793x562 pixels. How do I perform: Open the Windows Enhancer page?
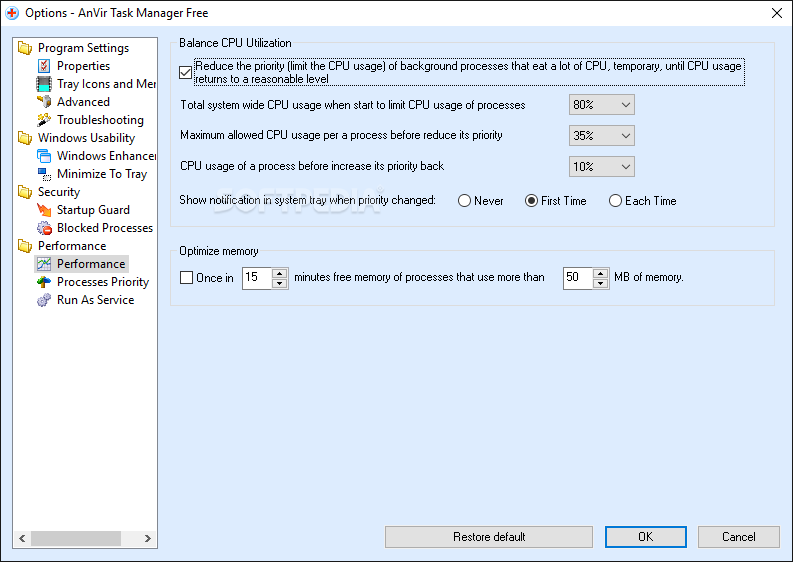pyautogui.click(x=106, y=156)
